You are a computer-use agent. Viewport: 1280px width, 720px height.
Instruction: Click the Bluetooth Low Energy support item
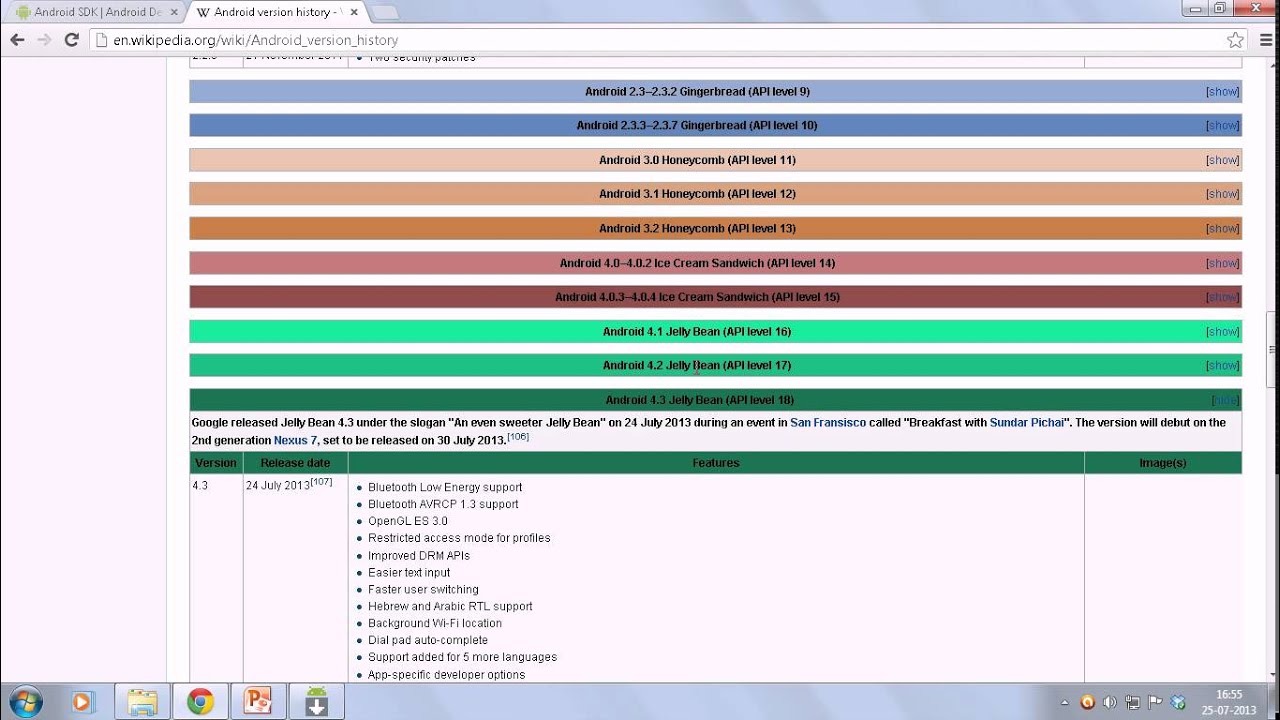445,487
